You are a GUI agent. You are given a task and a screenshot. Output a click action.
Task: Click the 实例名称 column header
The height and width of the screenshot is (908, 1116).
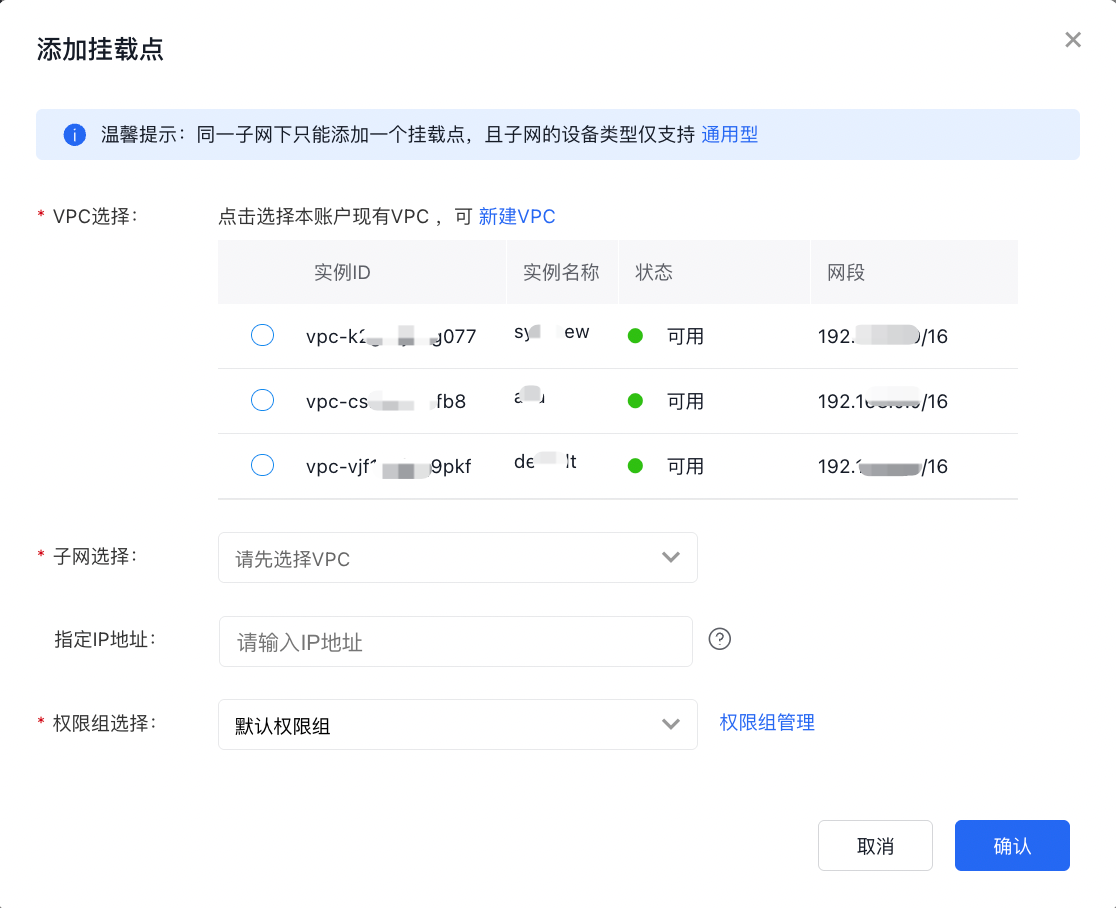click(x=560, y=273)
